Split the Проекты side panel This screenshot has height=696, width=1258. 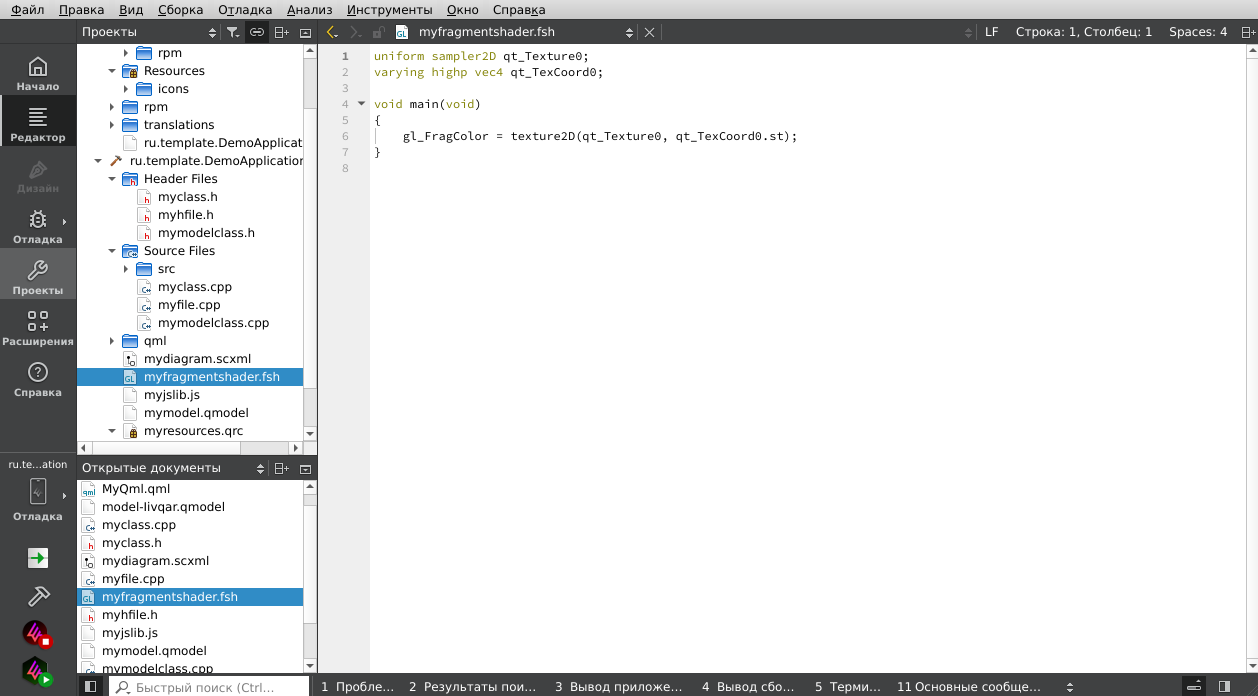(282, 32)
